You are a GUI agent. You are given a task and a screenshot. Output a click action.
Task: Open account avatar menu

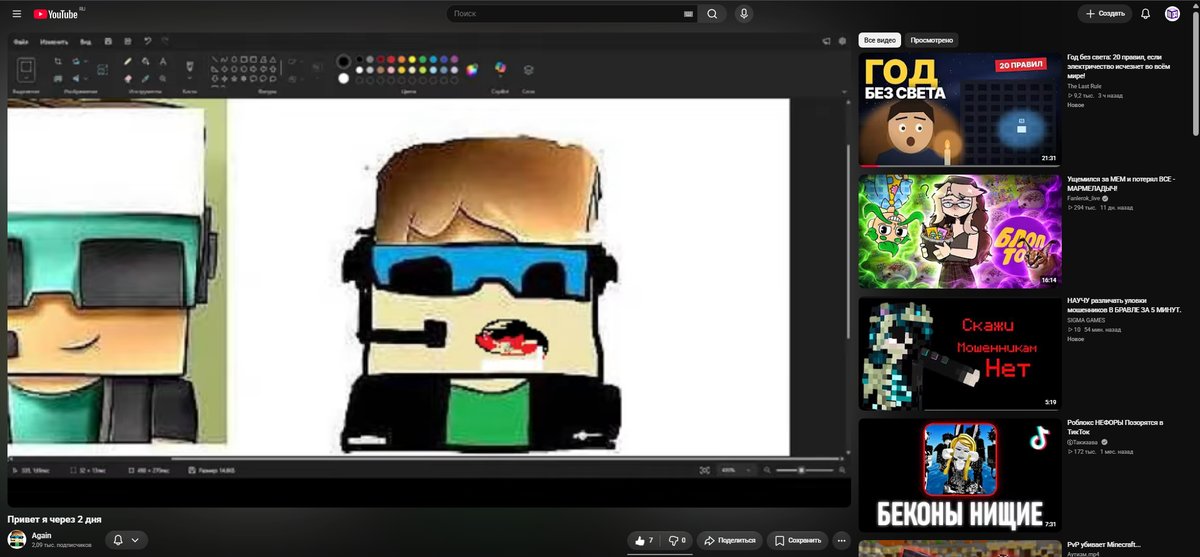pyautogui.click(x=1172, y=14)
